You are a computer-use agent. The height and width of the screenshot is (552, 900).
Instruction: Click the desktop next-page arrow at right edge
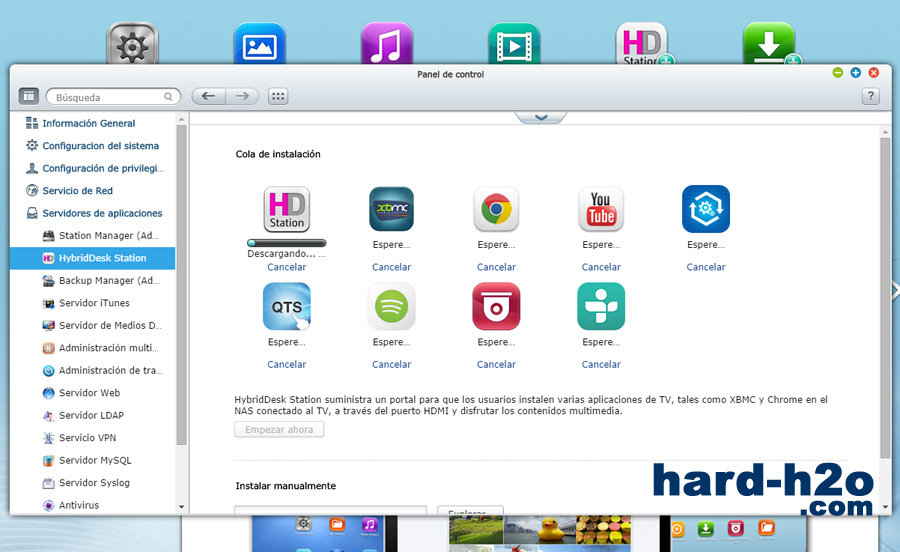pyautogui.click(x=895, y=290)
